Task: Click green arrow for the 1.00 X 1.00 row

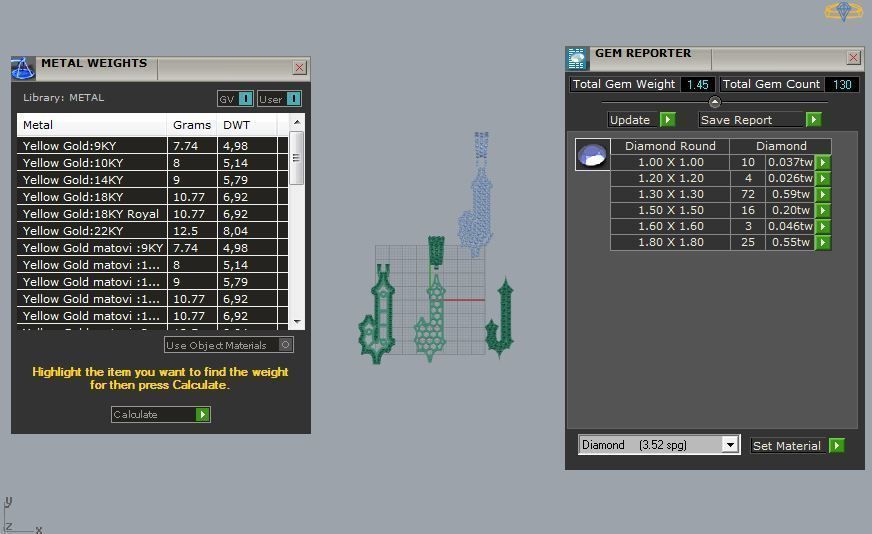Action: (823, 162)
